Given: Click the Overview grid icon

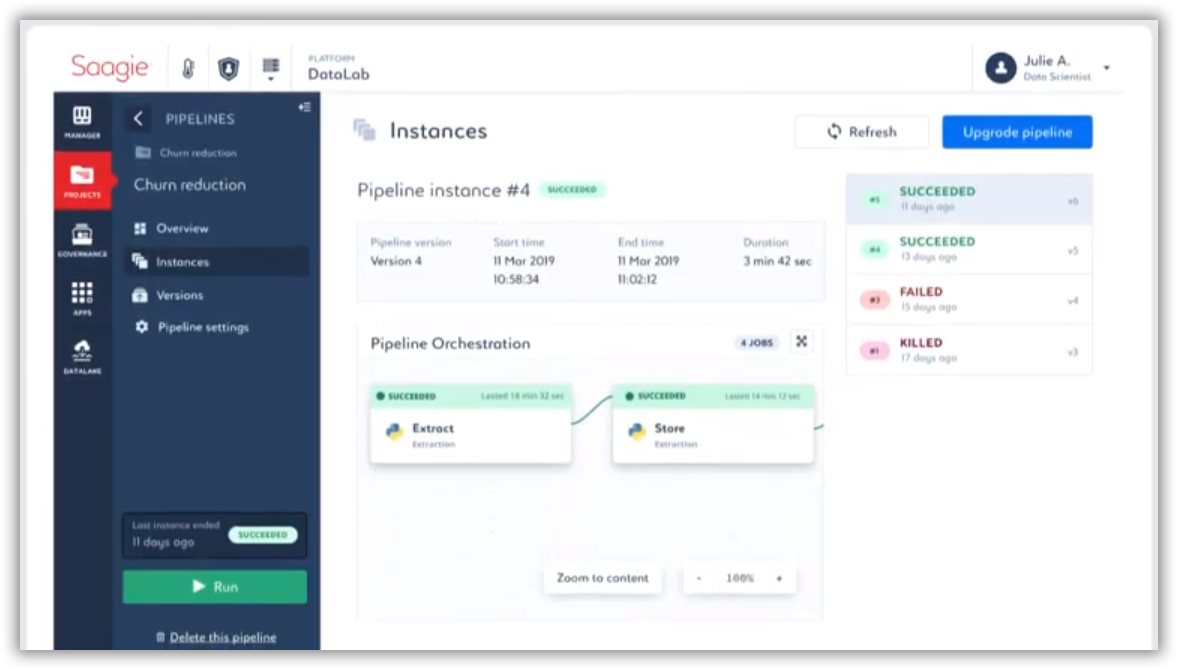Looking at the screenshot, I should click(140, 228).
